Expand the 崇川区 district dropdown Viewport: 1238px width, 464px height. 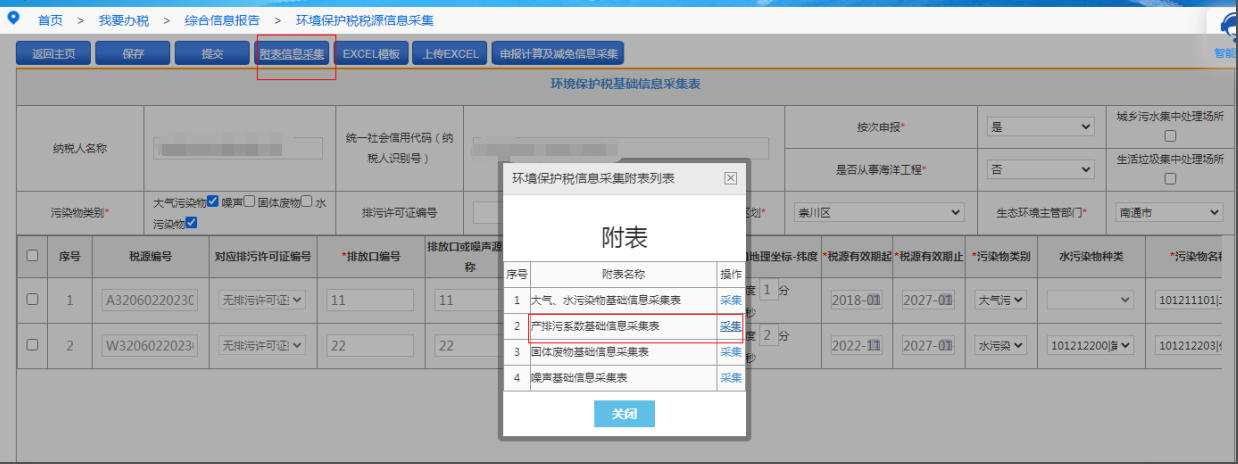(878, 212)
